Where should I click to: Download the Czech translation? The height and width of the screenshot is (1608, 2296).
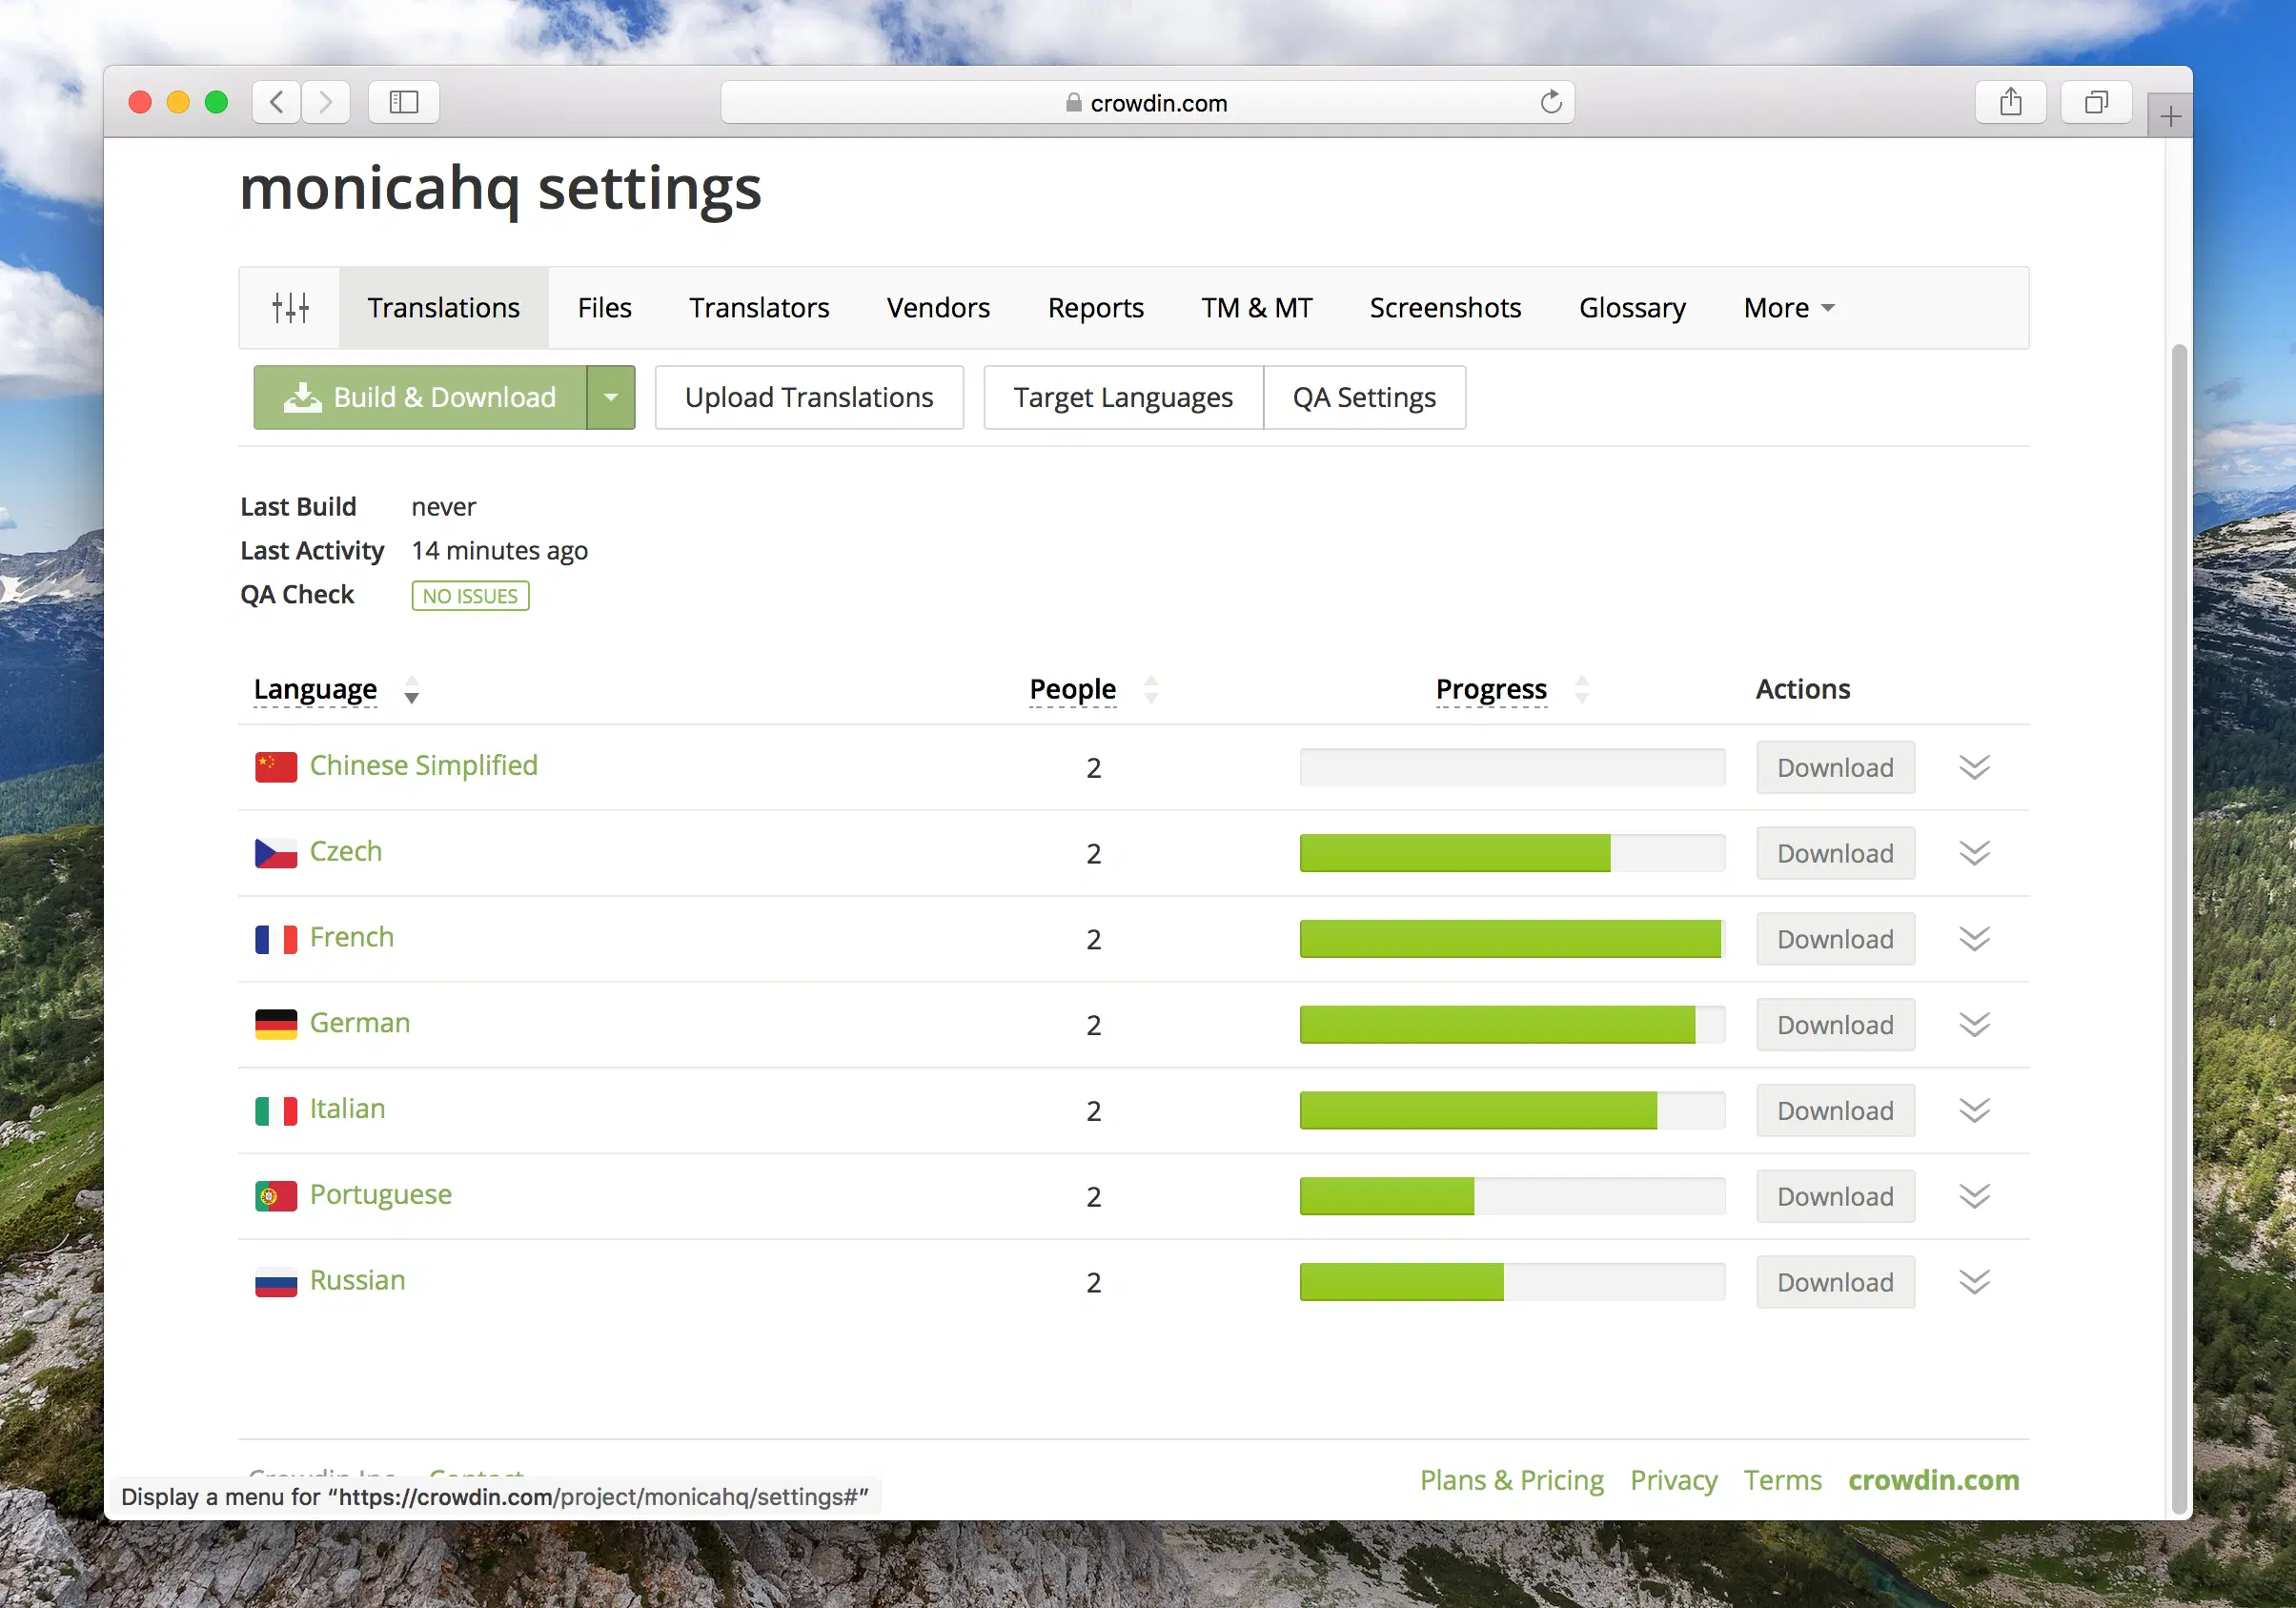1836,854
